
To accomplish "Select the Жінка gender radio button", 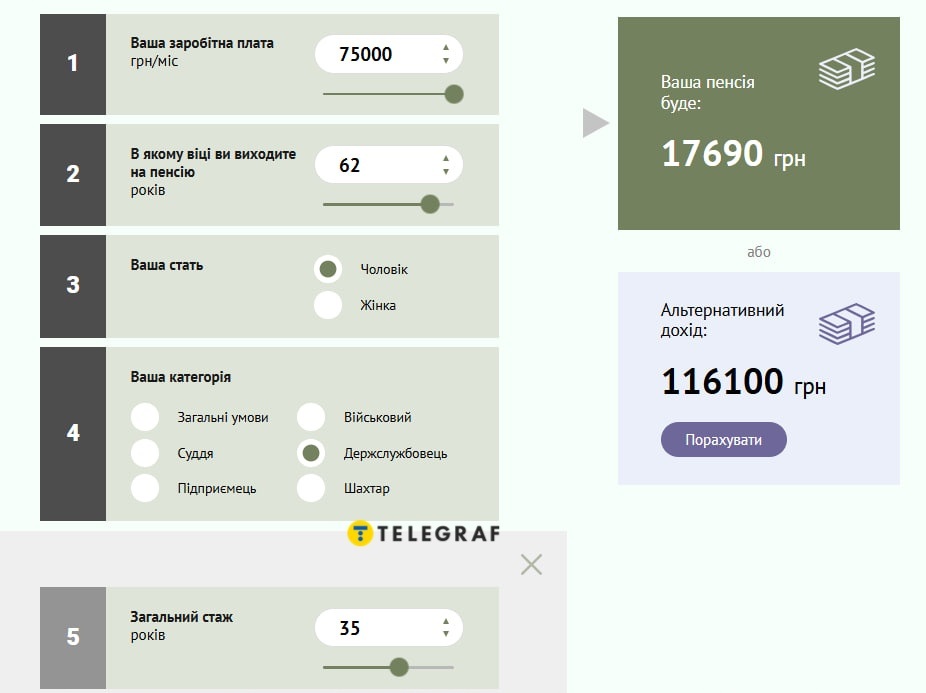I will click(328, 305).
